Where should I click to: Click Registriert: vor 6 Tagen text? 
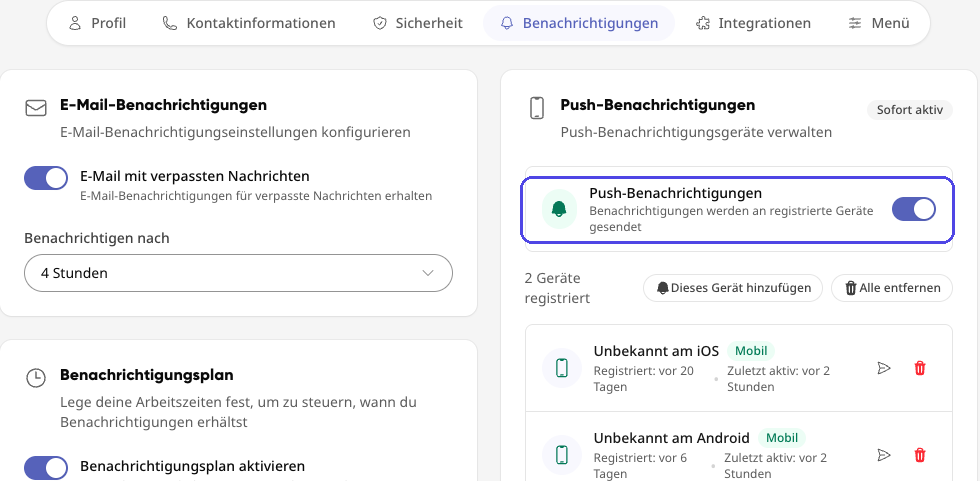click(x=641, y=466)
